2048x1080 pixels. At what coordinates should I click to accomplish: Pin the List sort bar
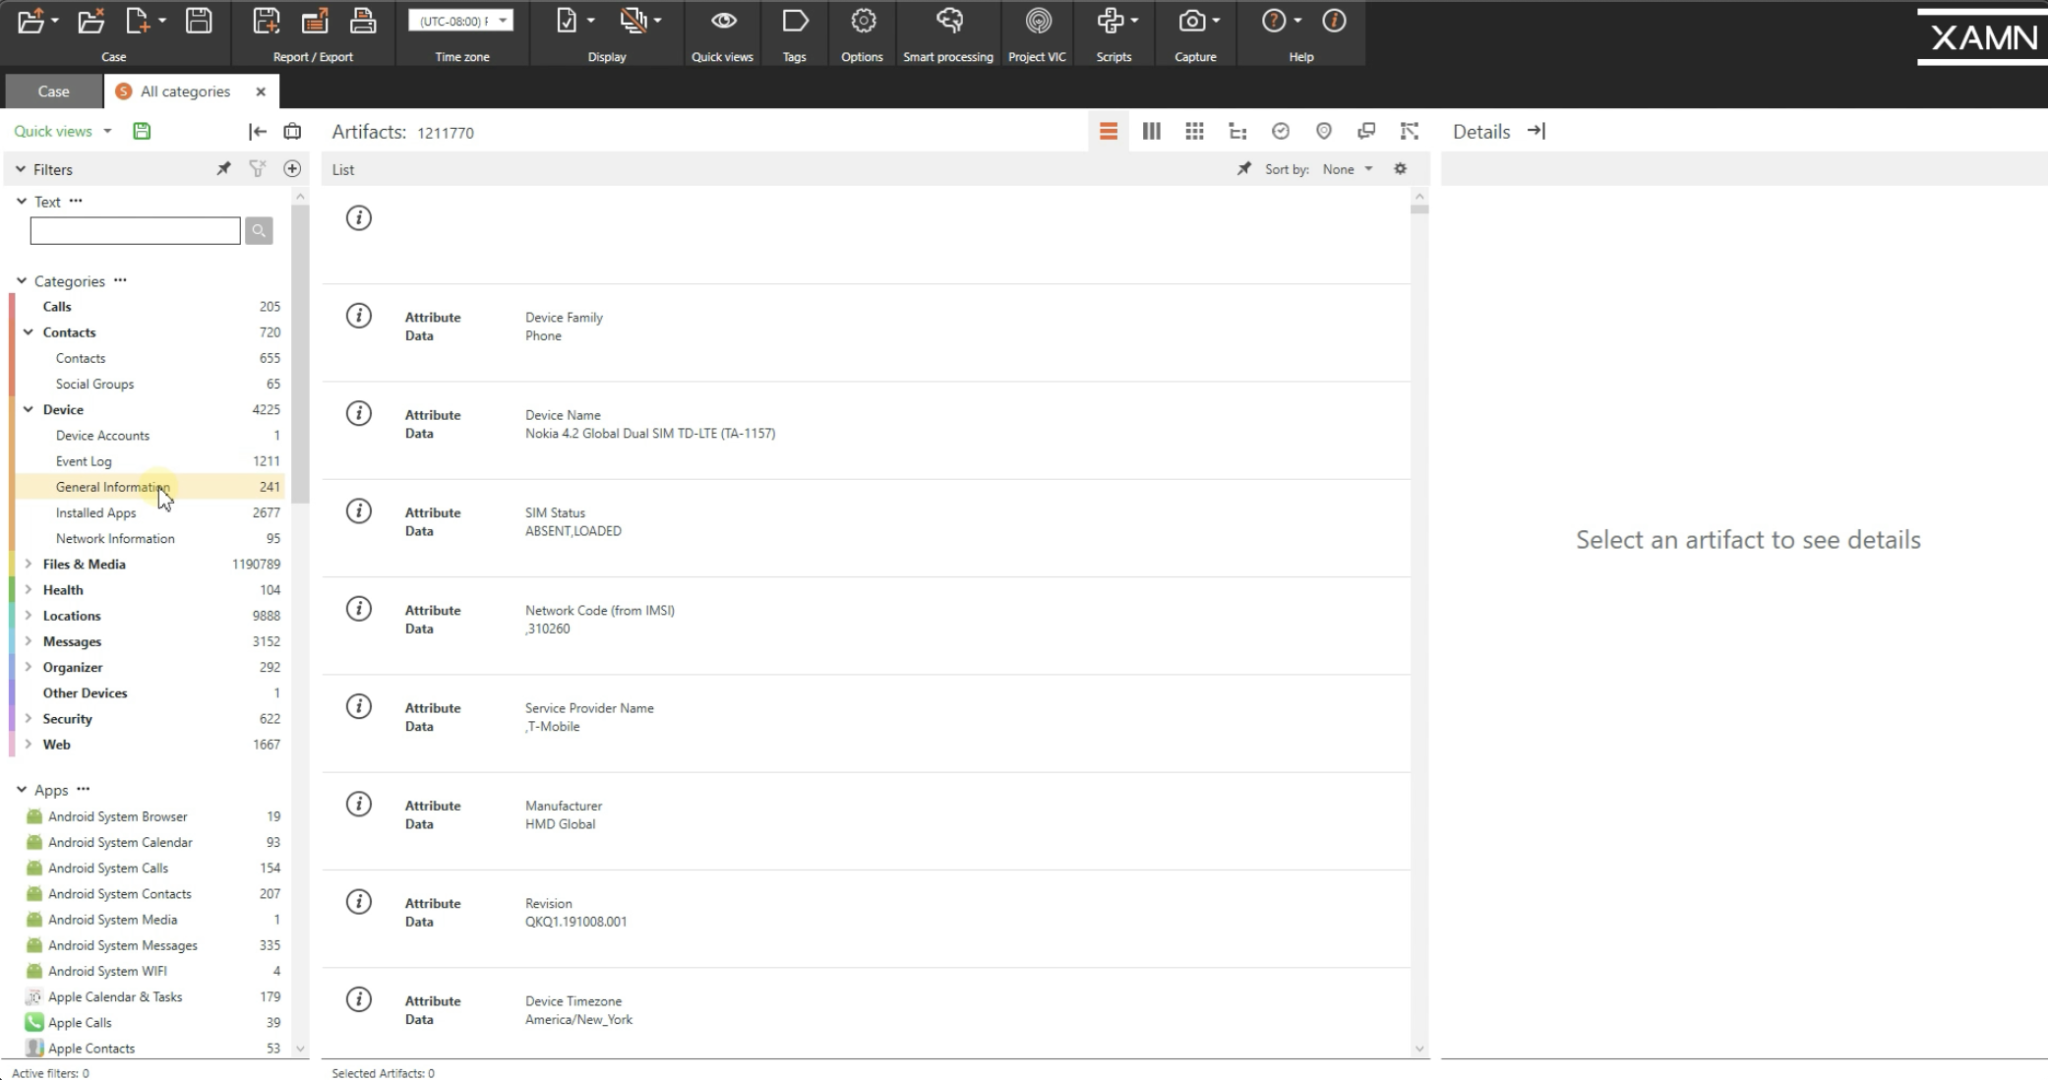pos(1243,169)
